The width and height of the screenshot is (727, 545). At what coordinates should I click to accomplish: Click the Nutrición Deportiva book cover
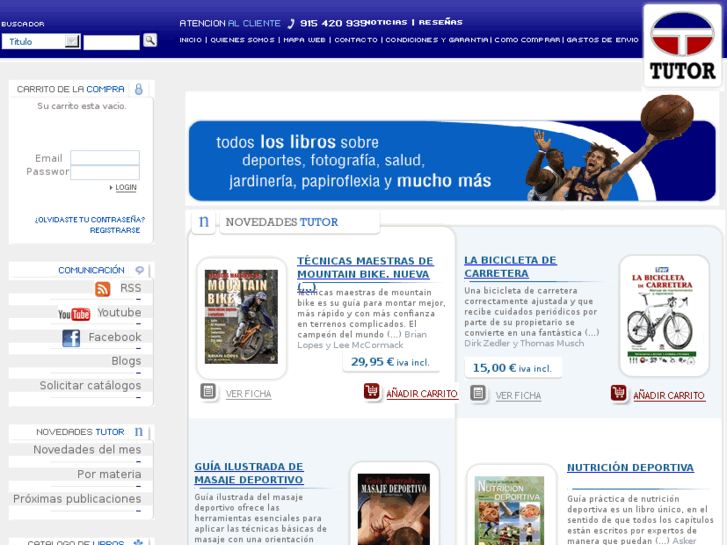point(510,510)
